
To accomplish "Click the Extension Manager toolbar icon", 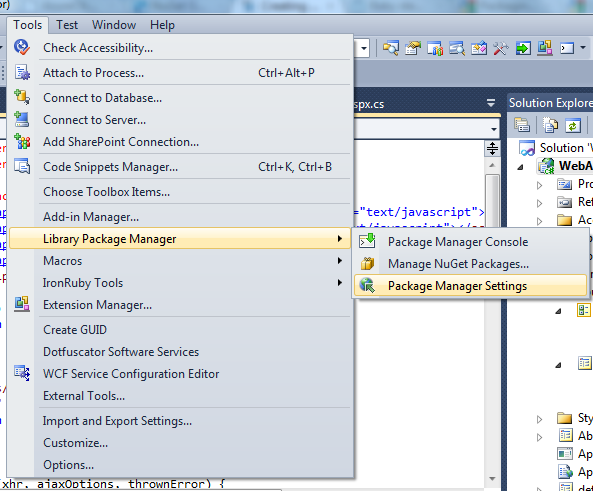I will (545, 48).
